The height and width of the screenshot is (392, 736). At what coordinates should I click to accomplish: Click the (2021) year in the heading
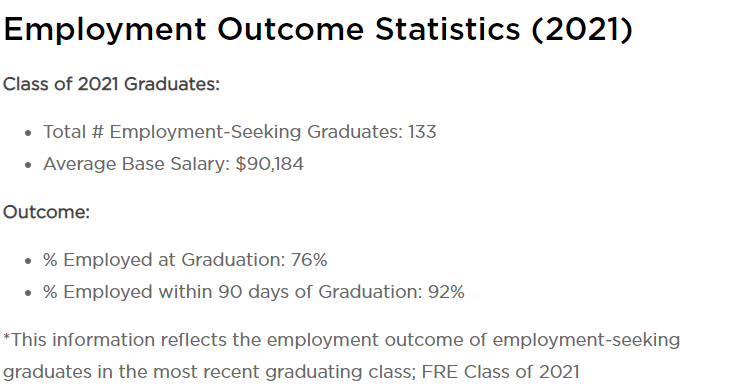click(x=583, y=30)
